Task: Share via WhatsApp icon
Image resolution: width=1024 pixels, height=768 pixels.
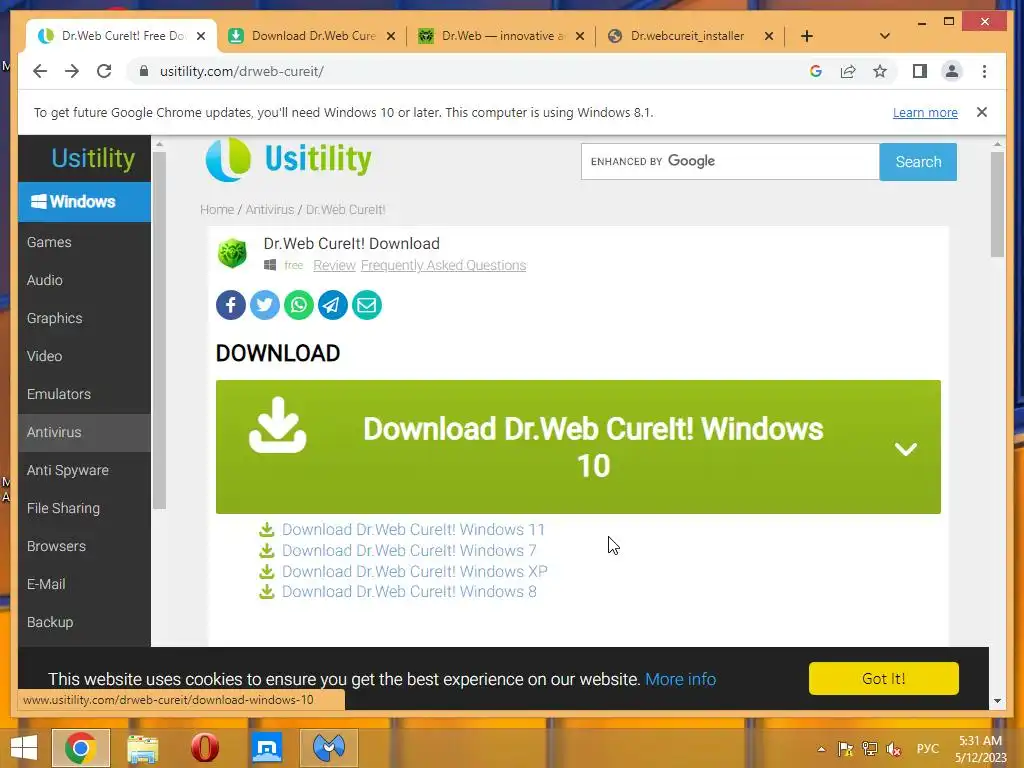Action: click(298, 305)
